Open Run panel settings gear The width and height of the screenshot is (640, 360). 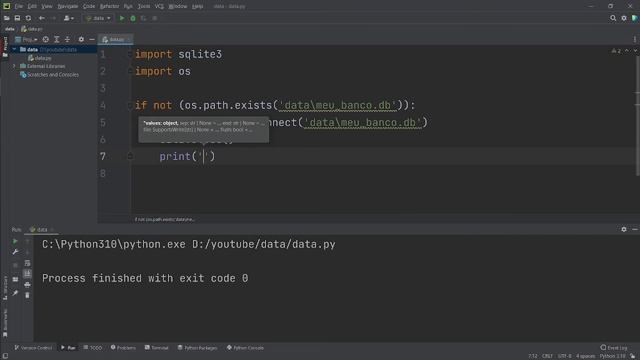point(624,229)
